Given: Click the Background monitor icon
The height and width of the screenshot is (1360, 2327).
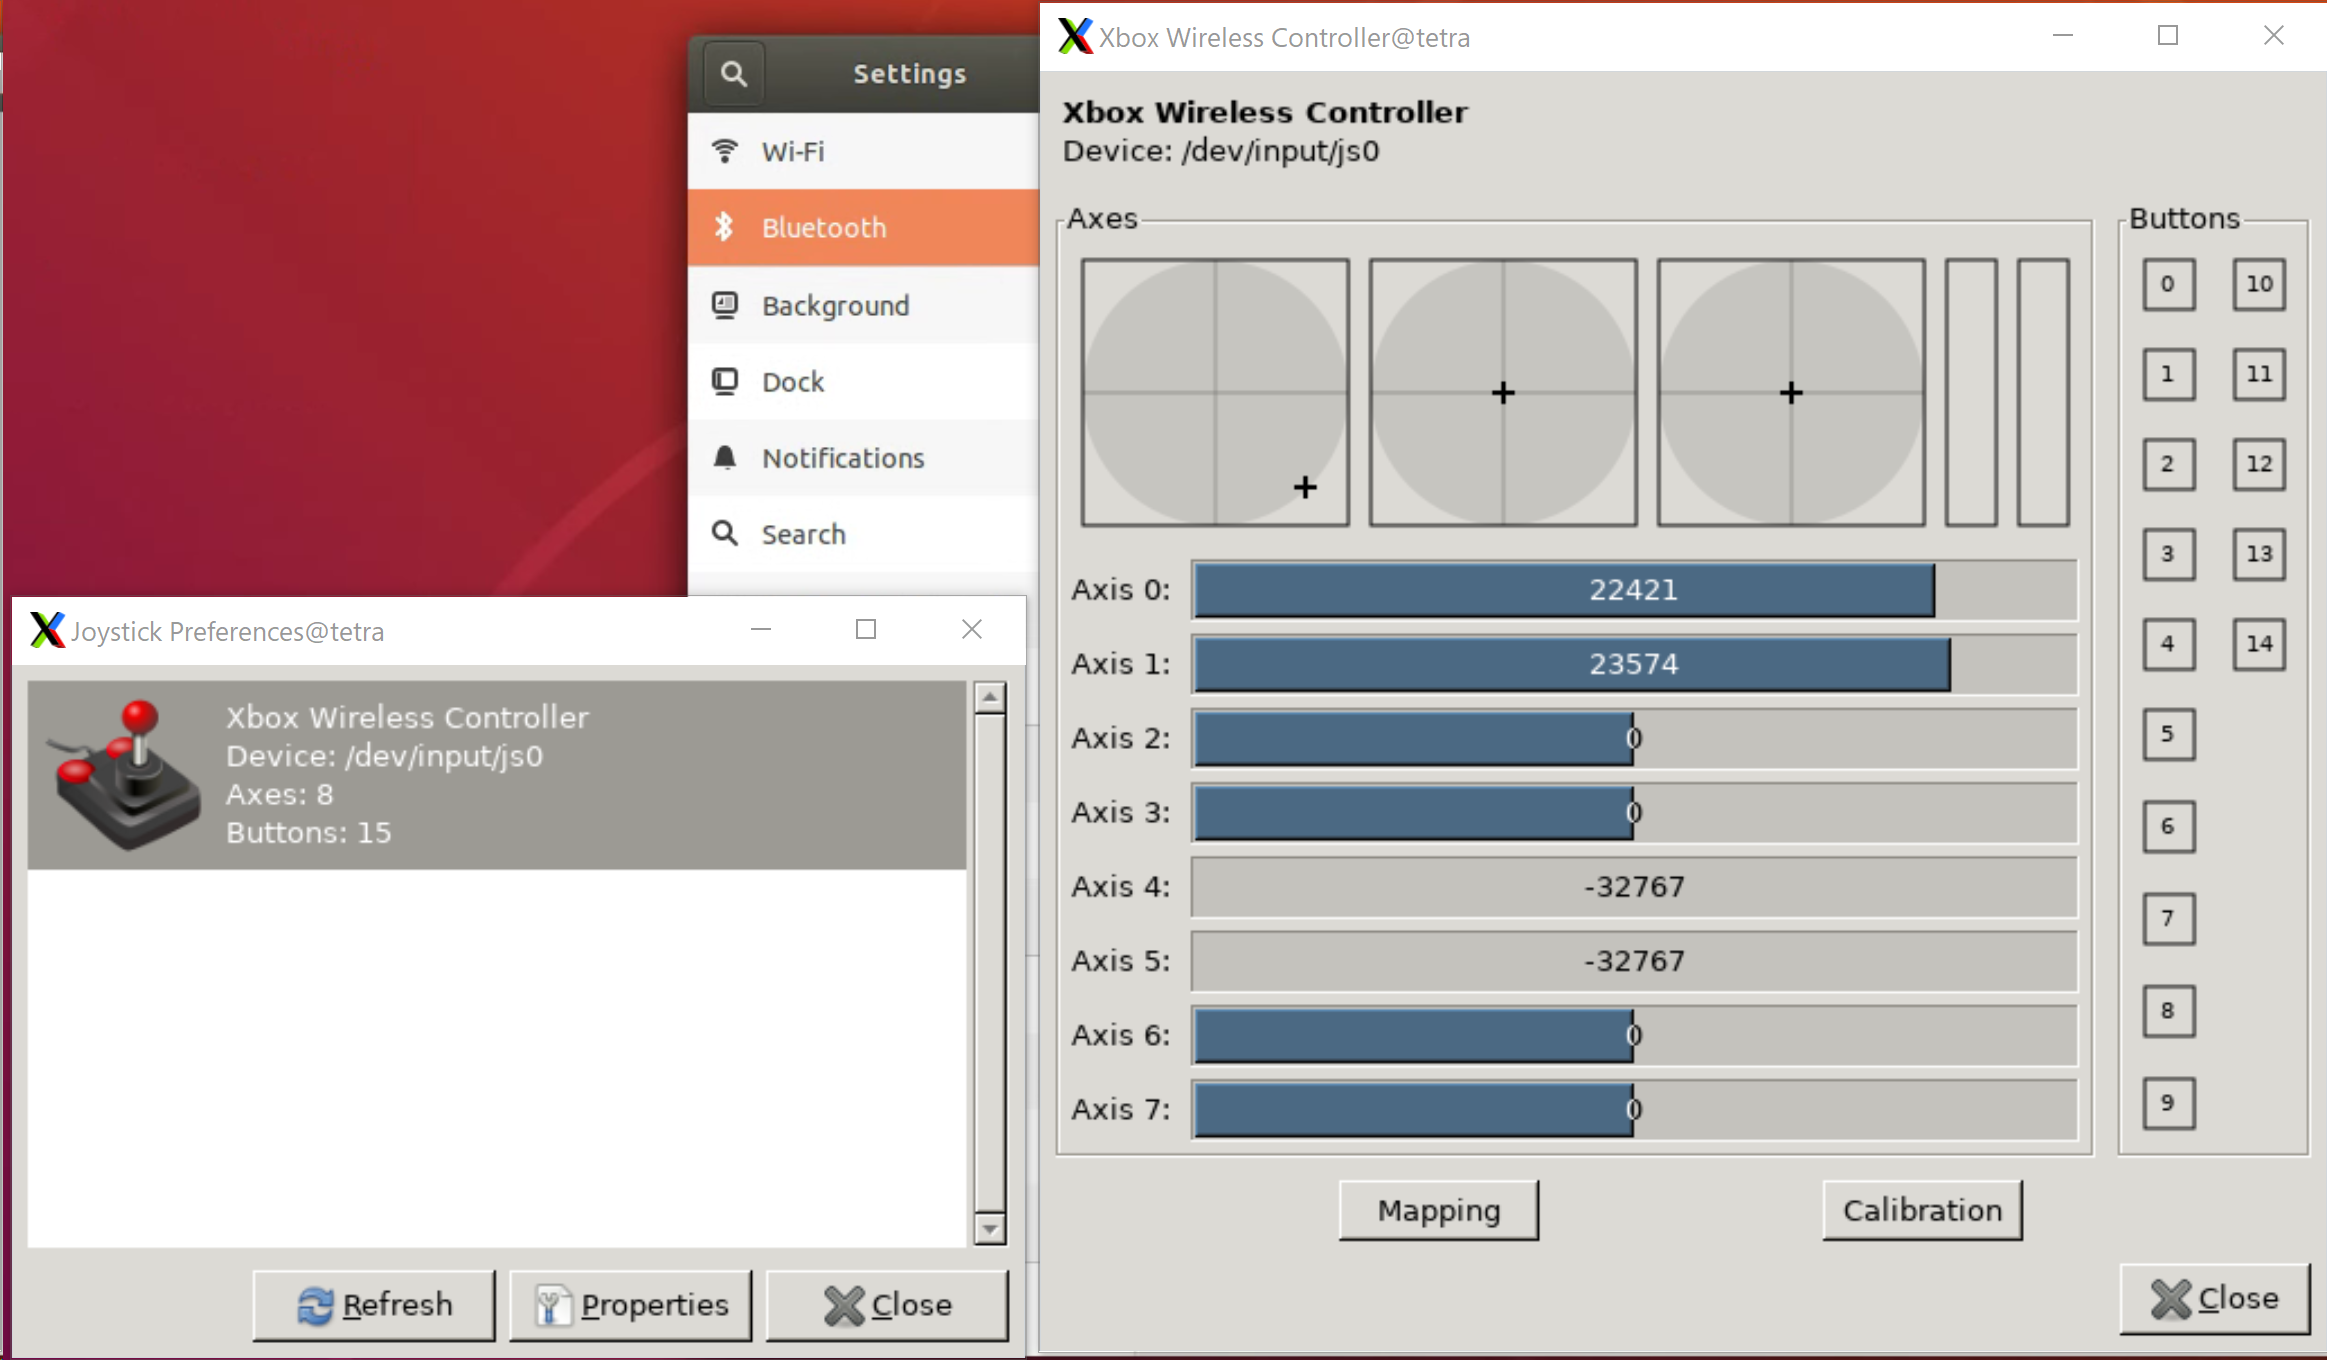Looking at the screenshot, I should pos(725,305).
